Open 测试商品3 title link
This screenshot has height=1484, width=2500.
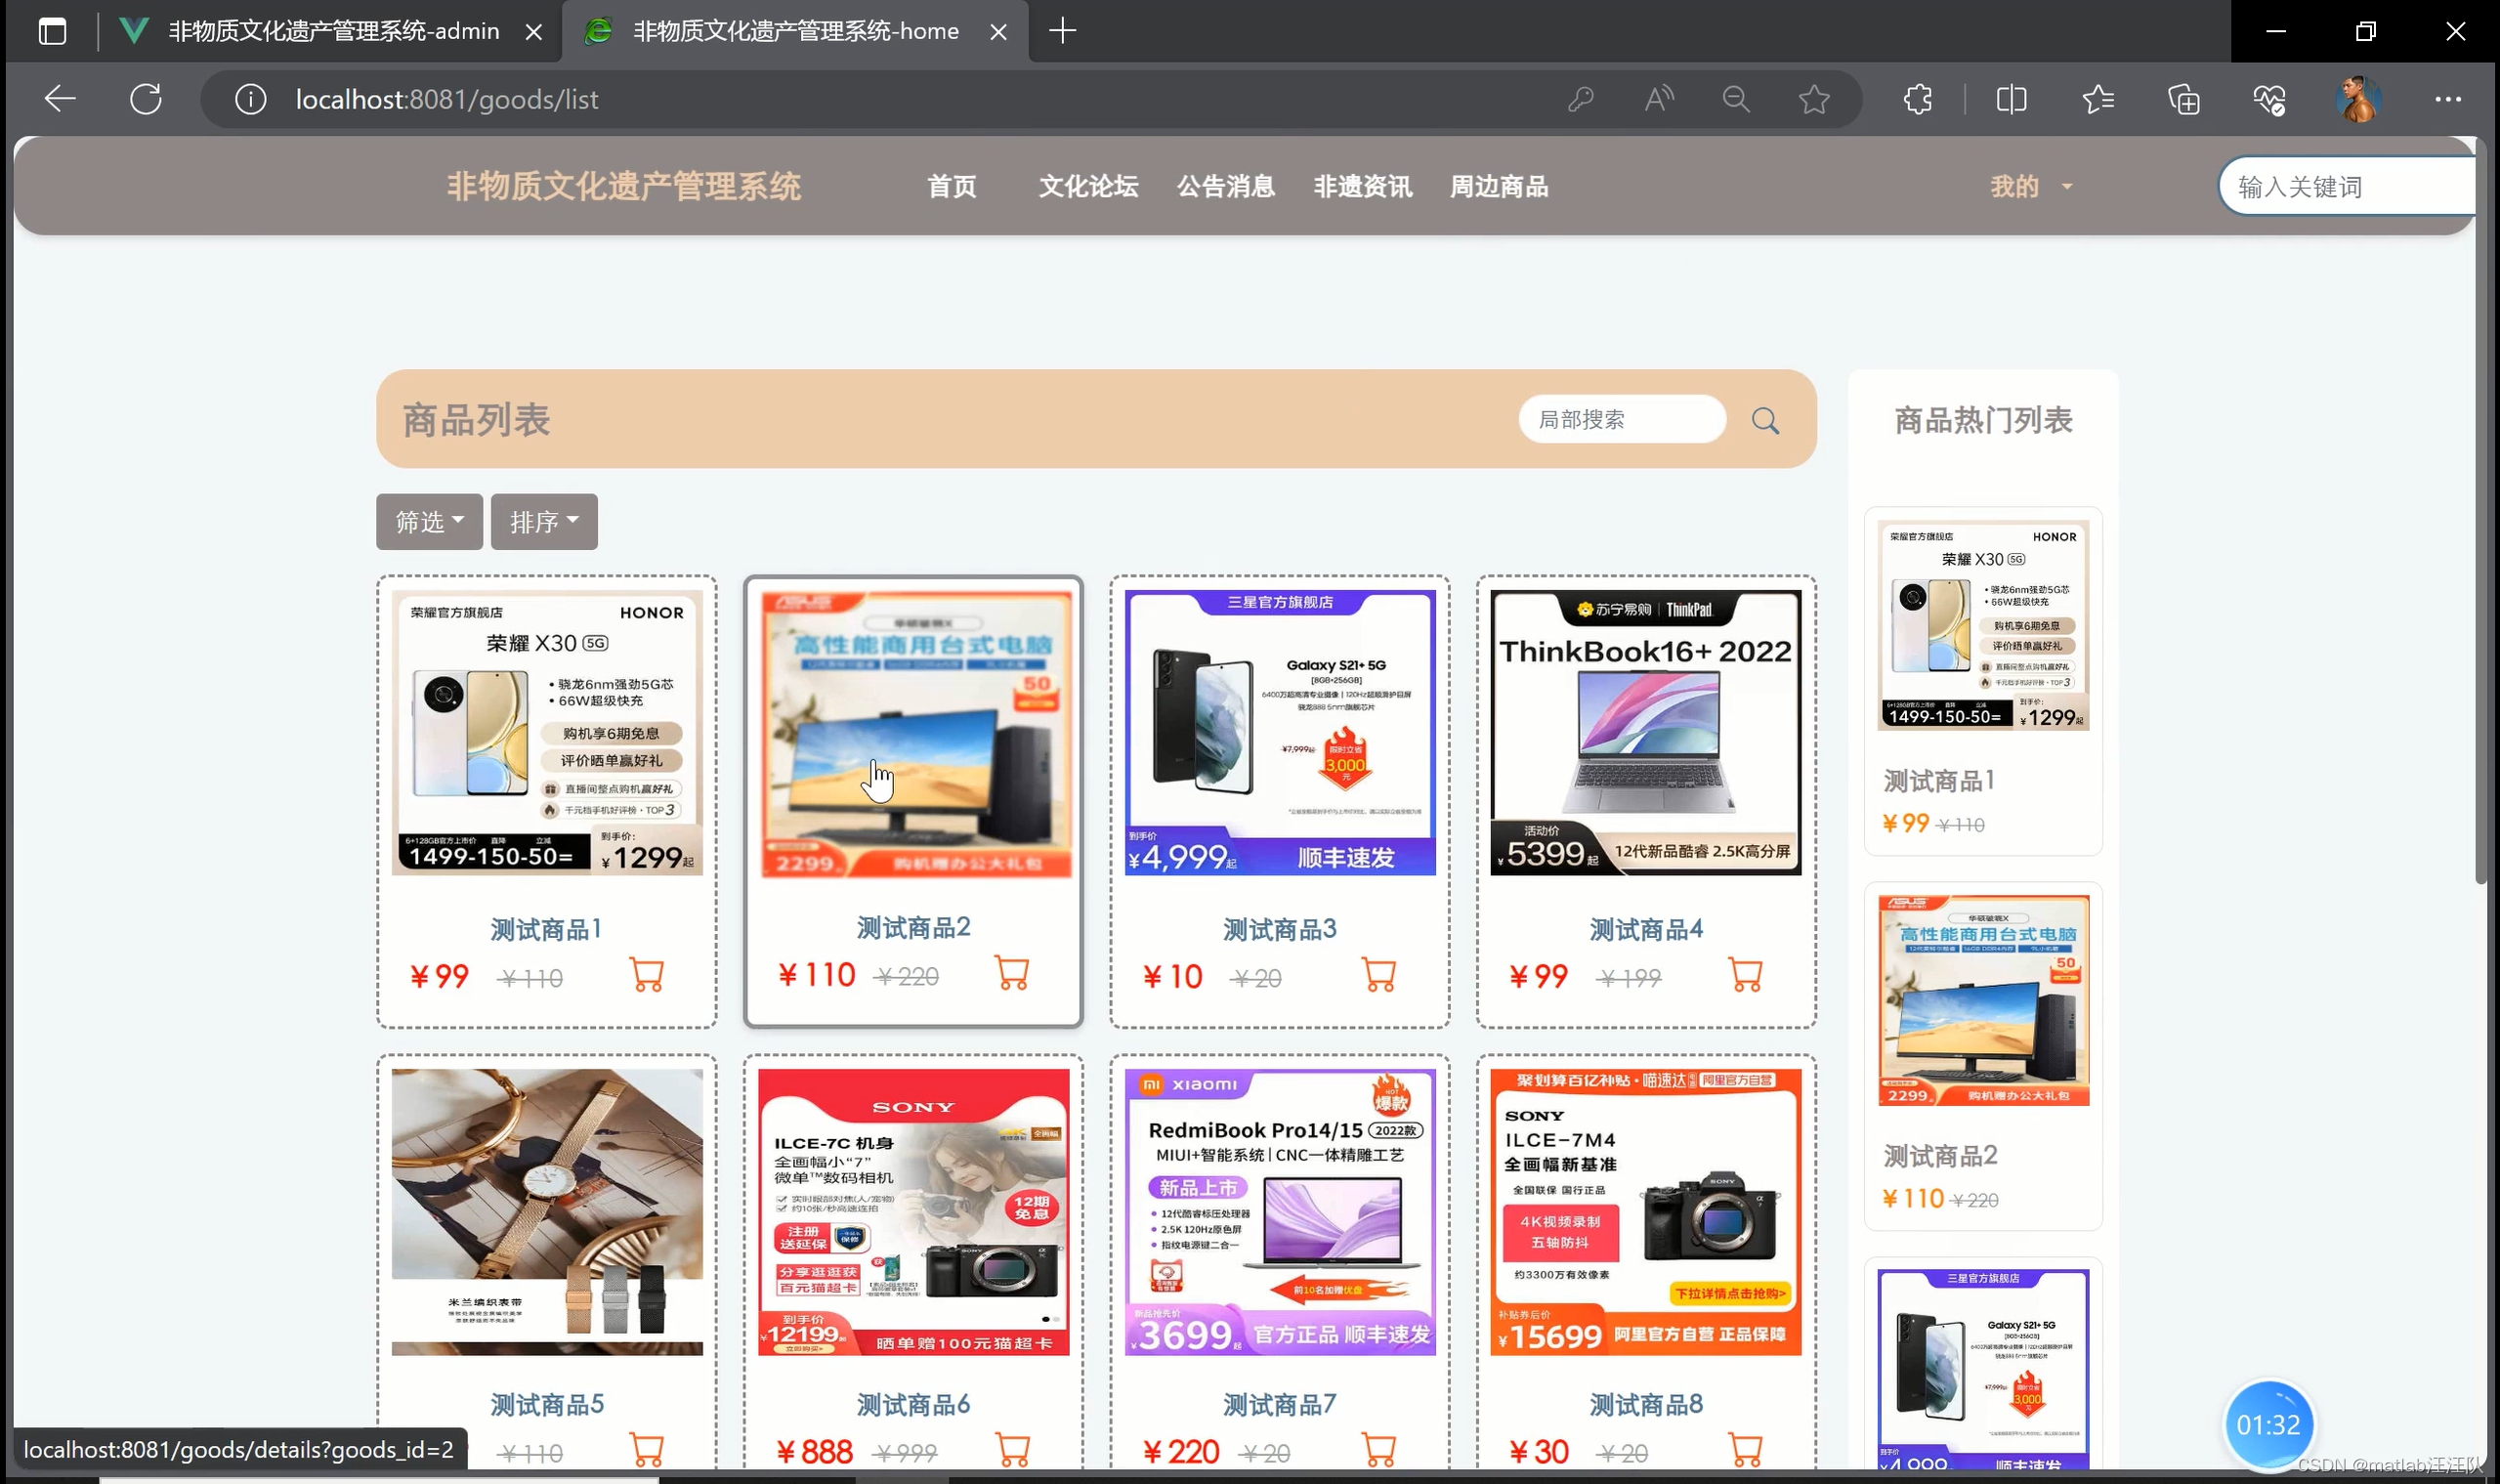(x=1280, y=929)
